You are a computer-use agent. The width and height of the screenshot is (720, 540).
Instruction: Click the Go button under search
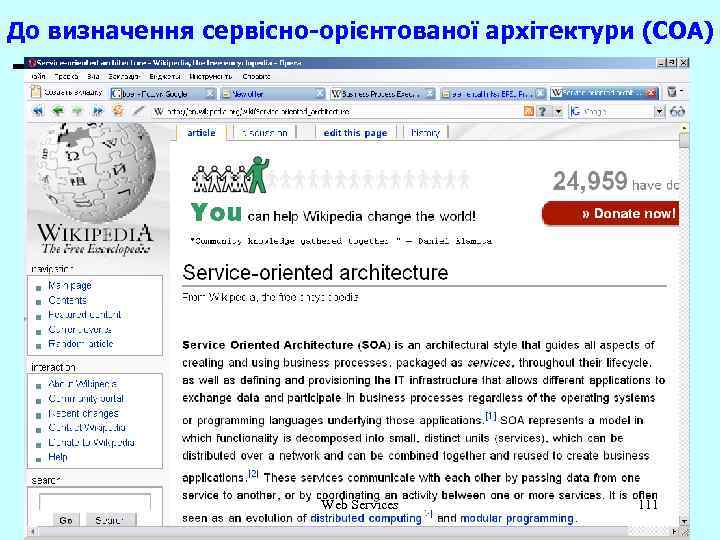66,520
